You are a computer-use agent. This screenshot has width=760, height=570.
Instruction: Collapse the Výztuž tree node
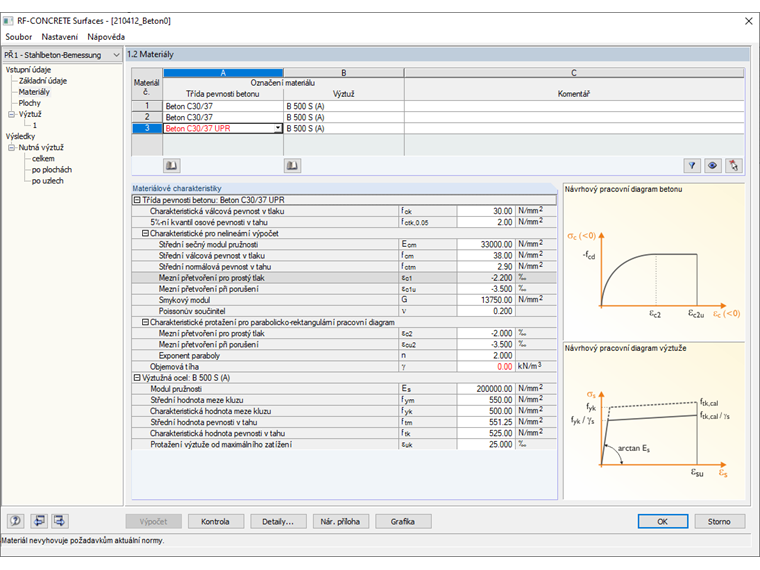point(11,114)
